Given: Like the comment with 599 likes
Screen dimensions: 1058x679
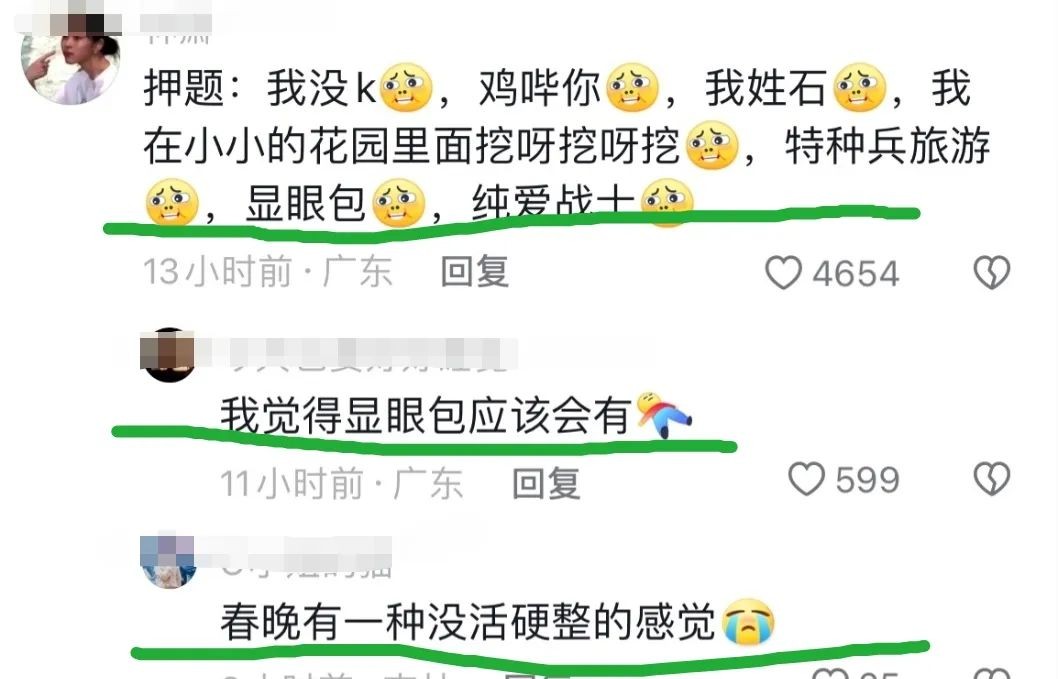Looking at the screenshot, I should click(807, 479).
